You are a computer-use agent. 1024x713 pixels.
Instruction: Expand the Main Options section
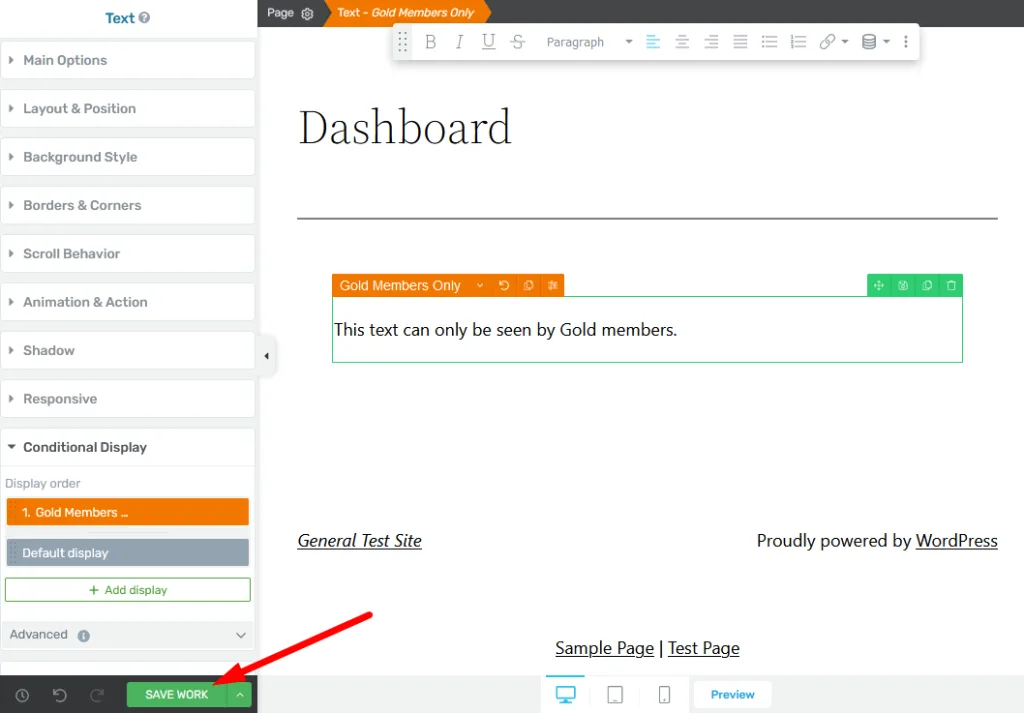click(x=128, y=60)
